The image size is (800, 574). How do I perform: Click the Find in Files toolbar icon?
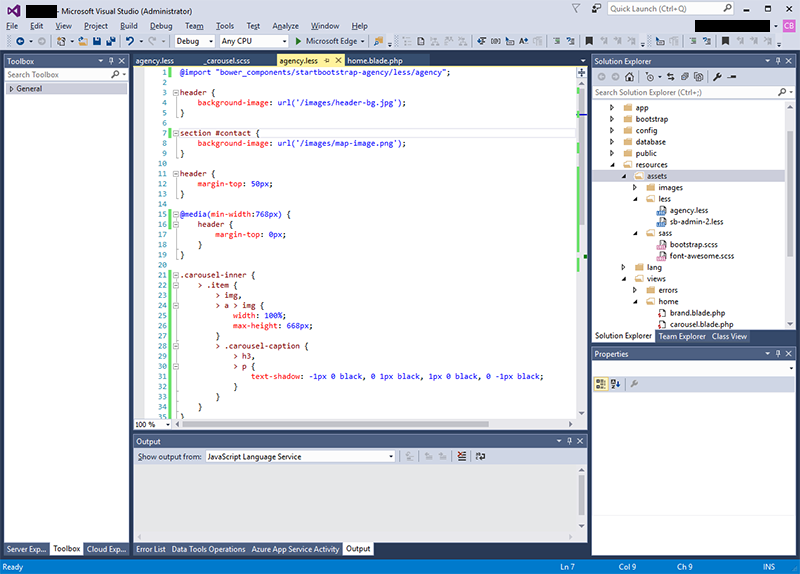click(x=378, y=41)
